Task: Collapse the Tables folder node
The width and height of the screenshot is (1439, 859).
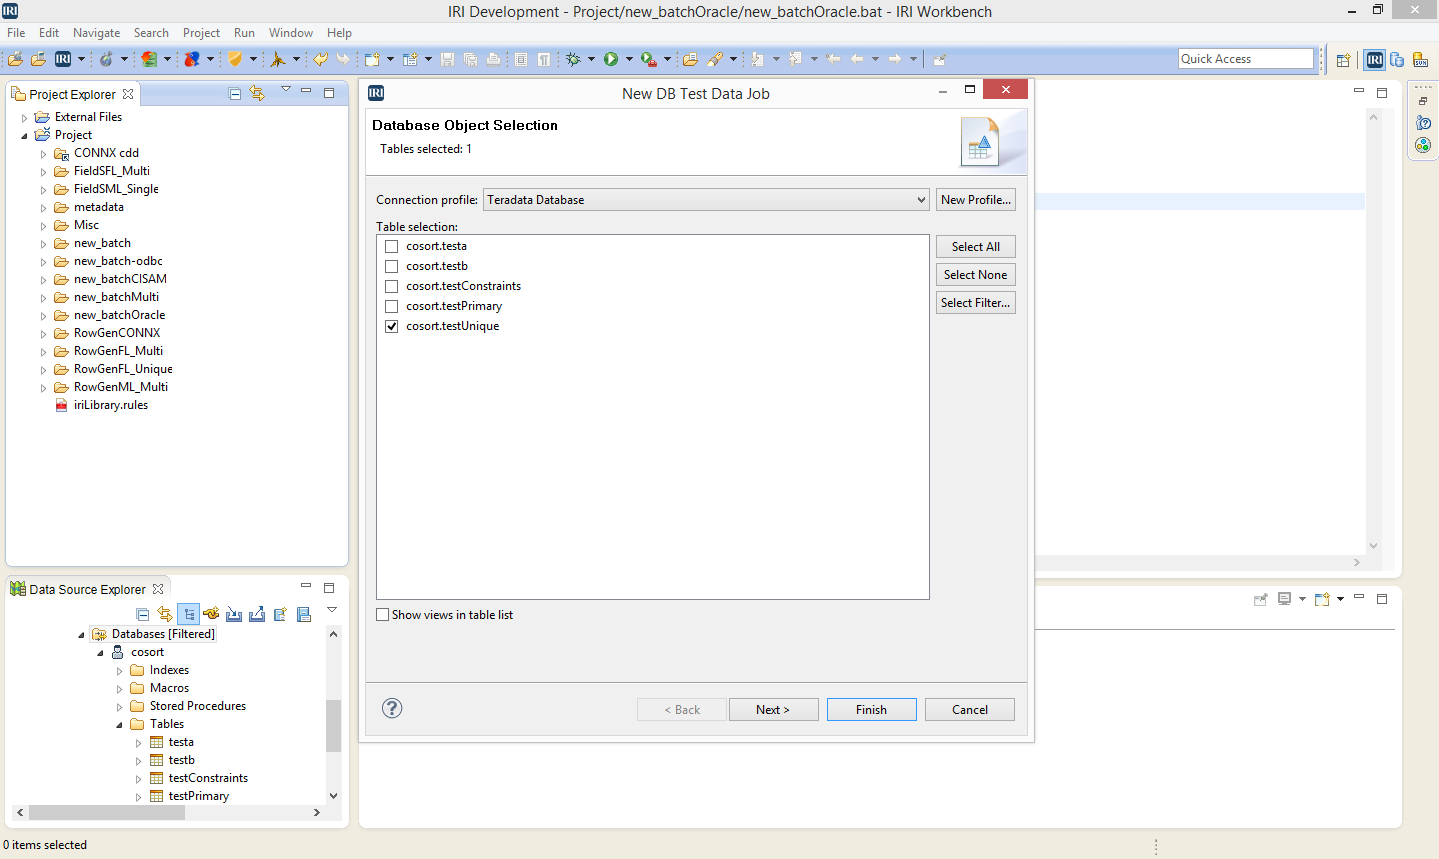Action: pos(120,725)
